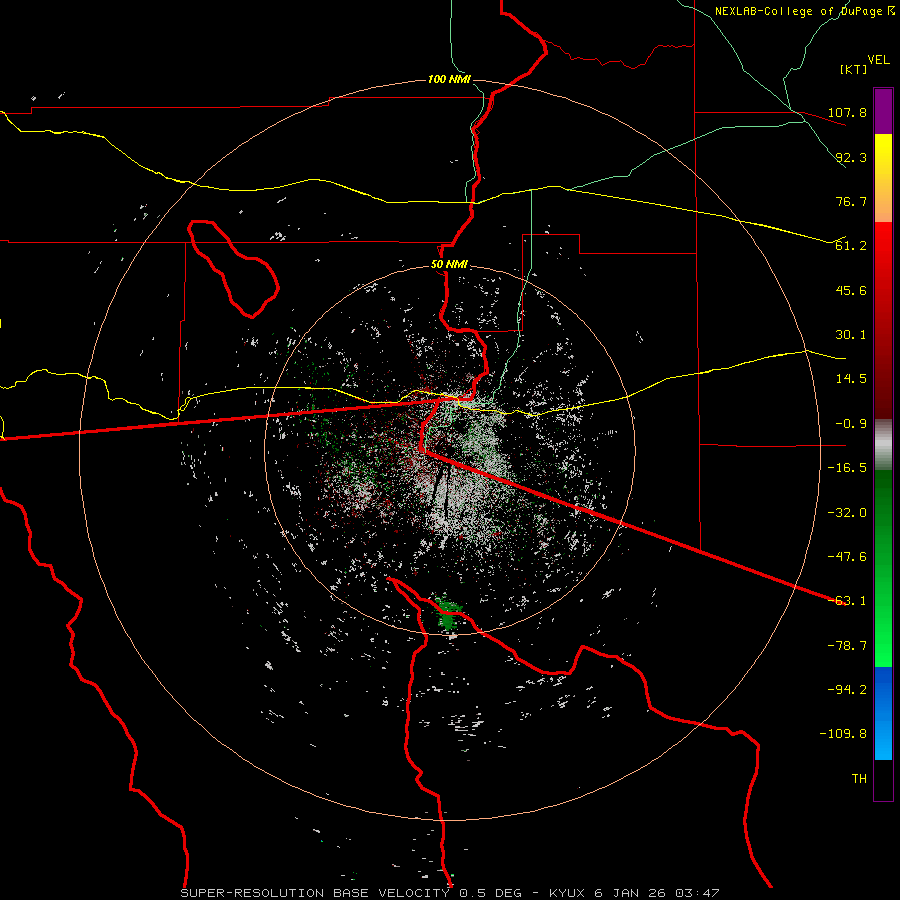900x900 pixels.
Task: Click the 6 JAN 26 date in caption
Action: pos(630,893)
